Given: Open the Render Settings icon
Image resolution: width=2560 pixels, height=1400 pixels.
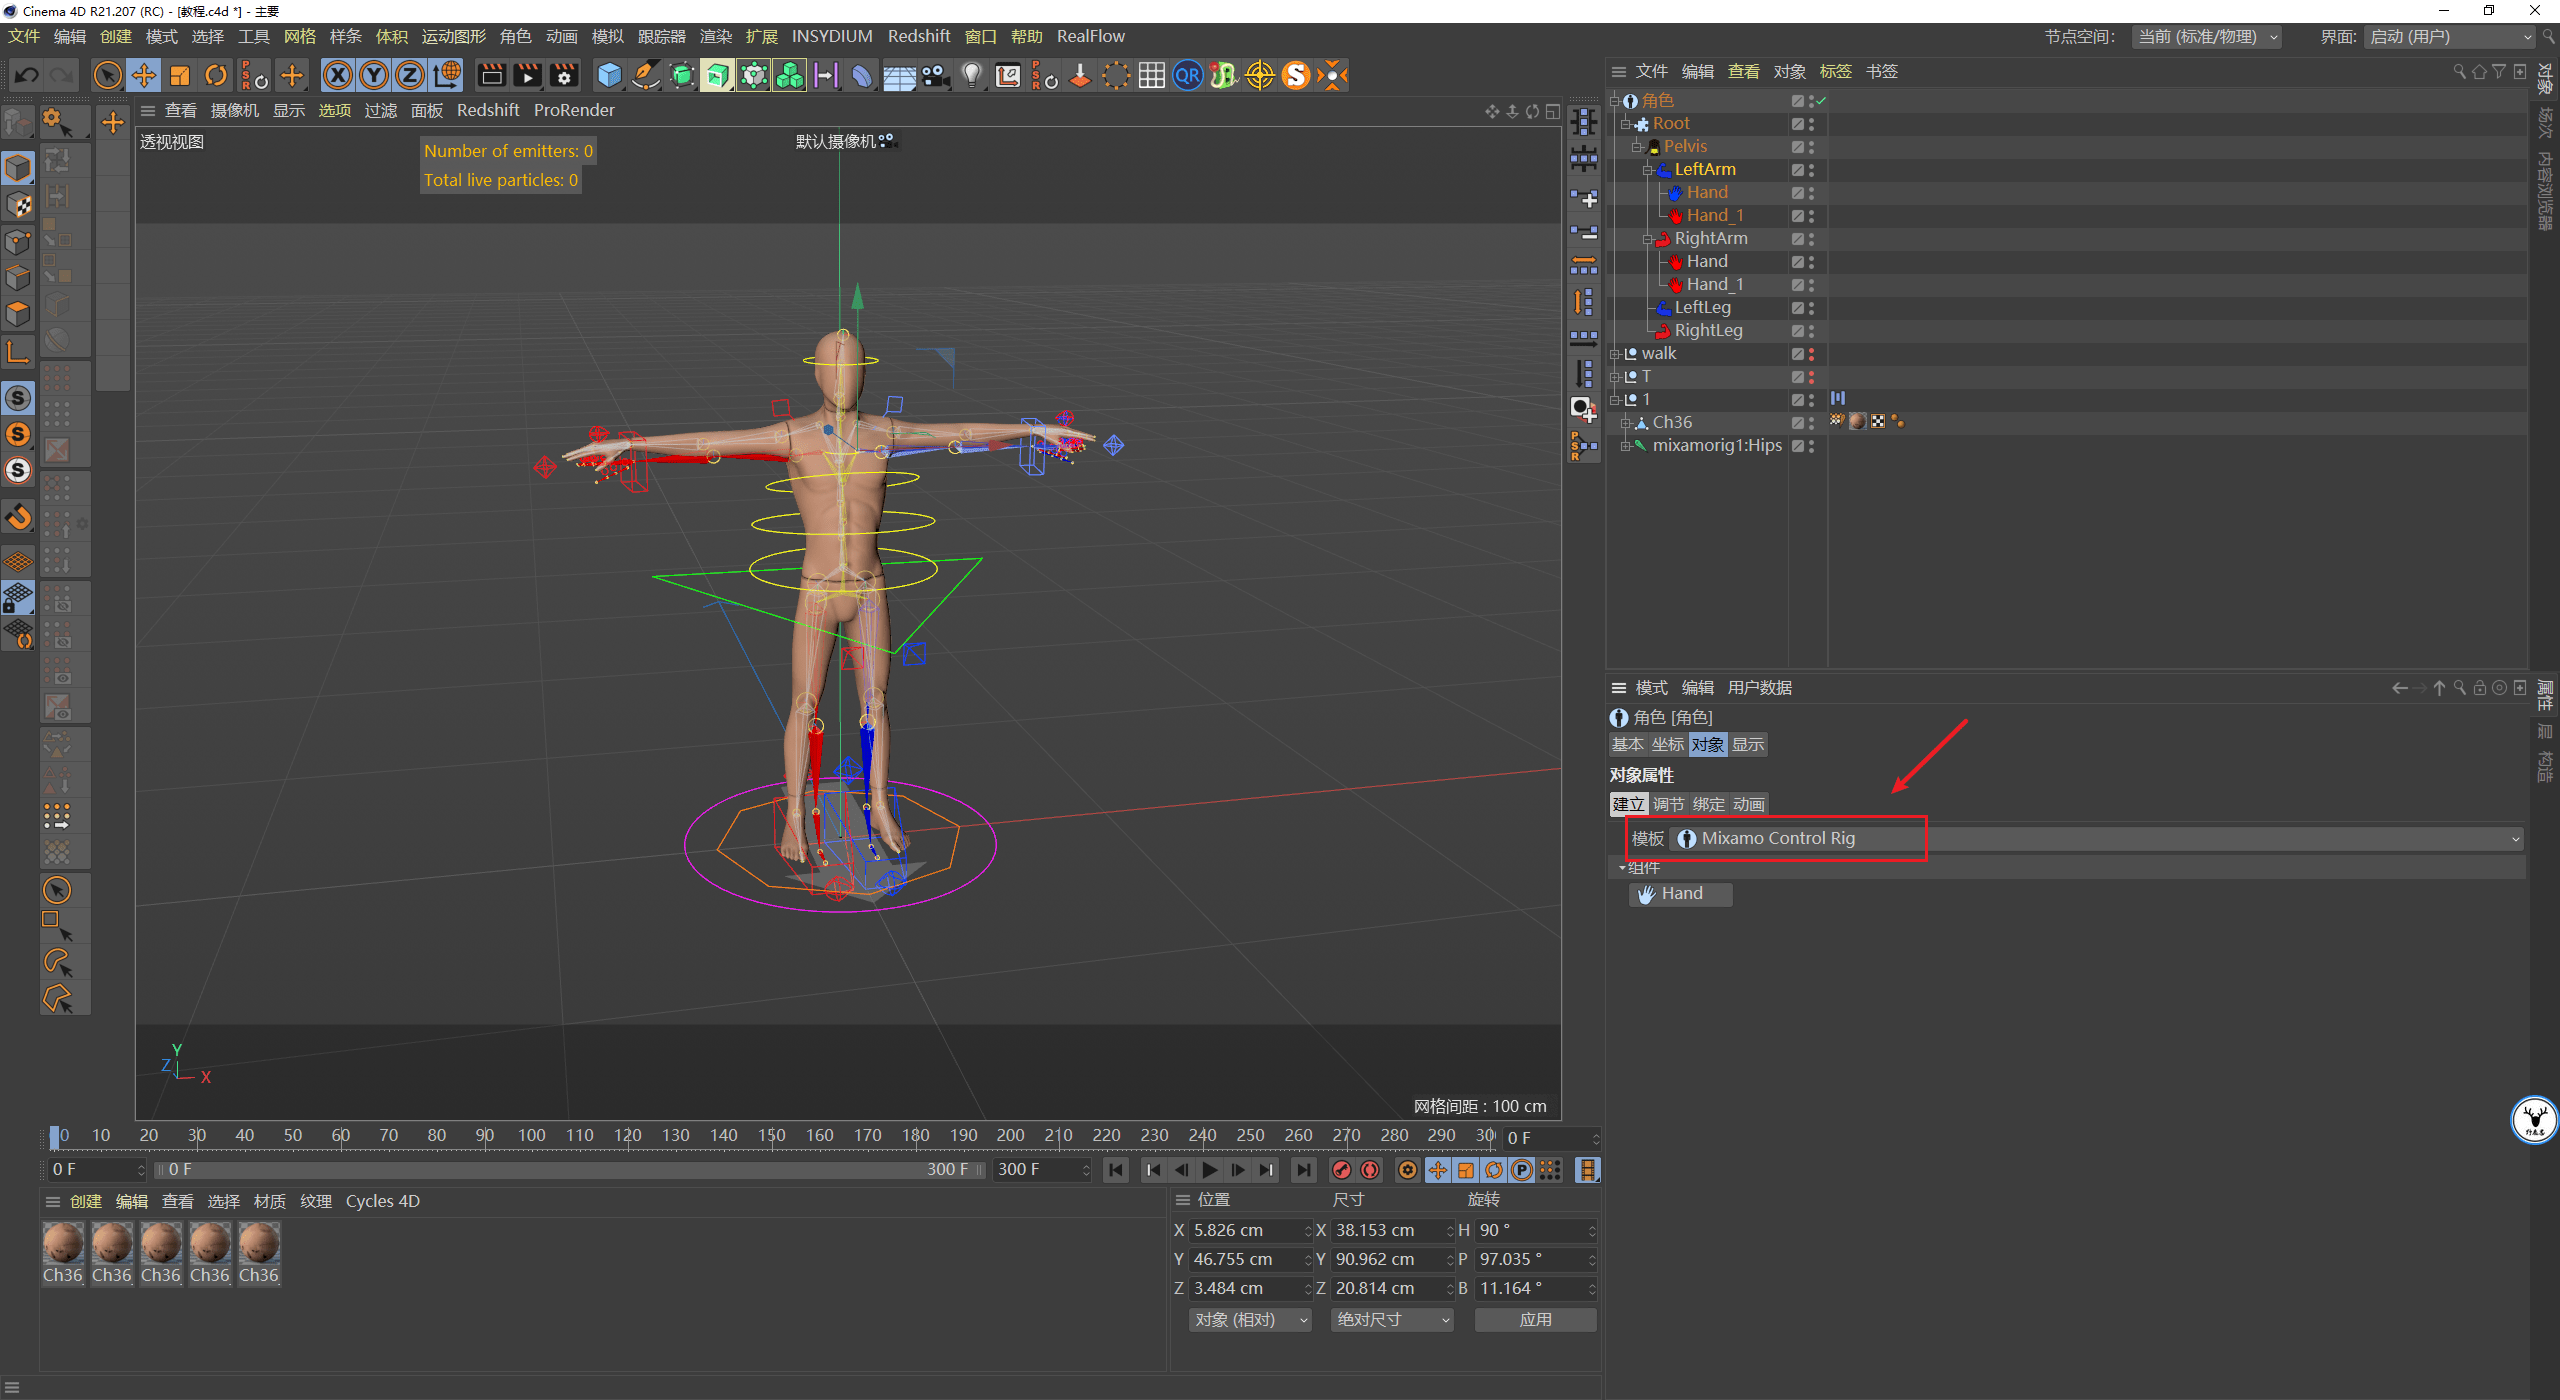Looking at the screenshot, I should tap(564, 75).
